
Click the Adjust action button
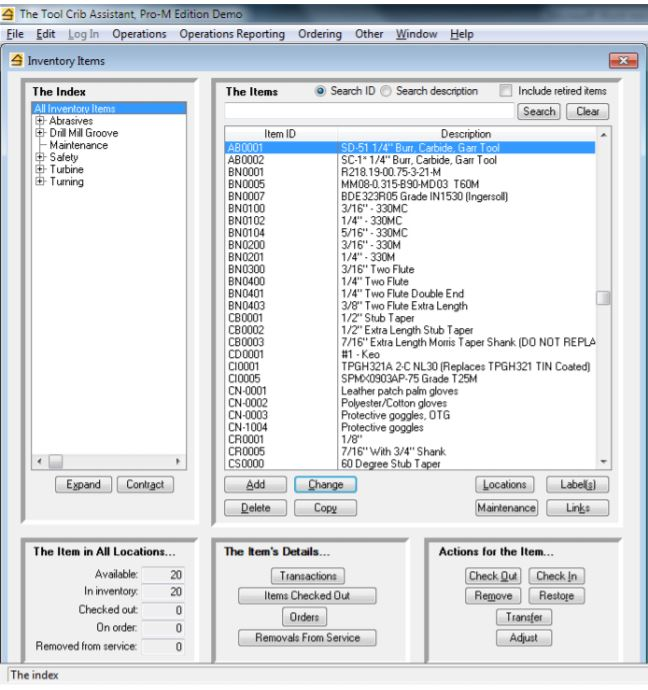click(524, 638)
